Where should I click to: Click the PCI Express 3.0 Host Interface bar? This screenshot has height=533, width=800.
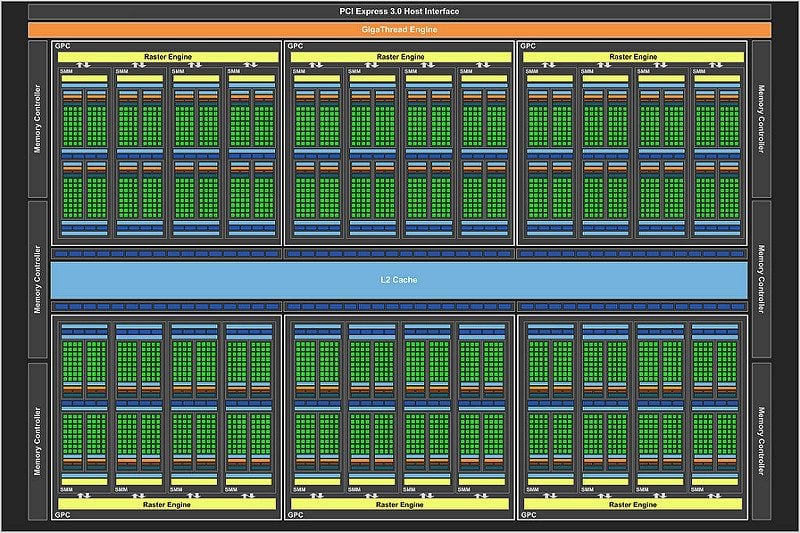point(399,11)
